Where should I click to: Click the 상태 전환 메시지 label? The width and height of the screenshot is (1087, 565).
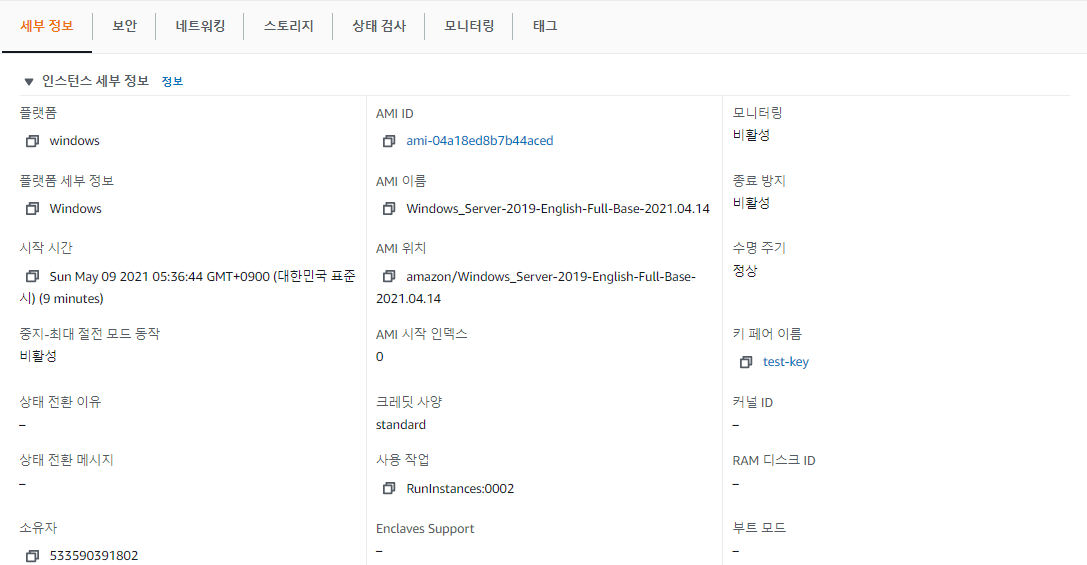tap(67, 460)
